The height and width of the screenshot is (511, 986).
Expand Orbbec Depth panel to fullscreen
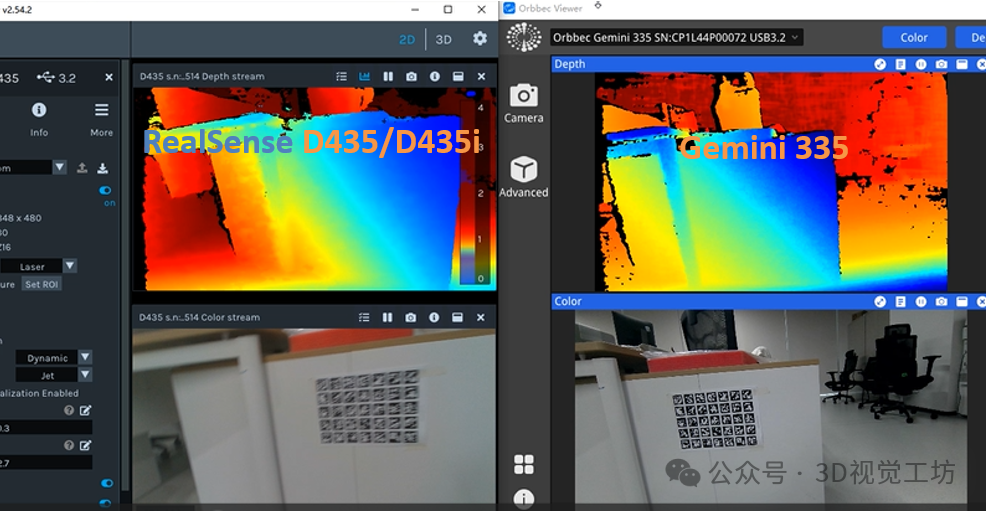(880, 64)
